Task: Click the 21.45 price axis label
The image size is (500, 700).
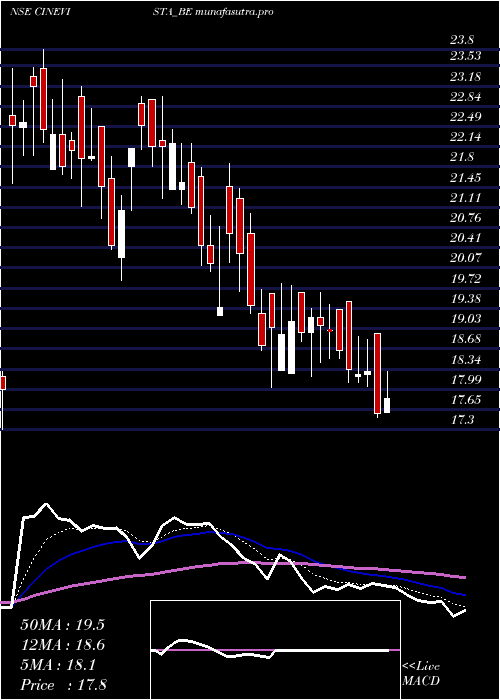Action: (465, 178)
